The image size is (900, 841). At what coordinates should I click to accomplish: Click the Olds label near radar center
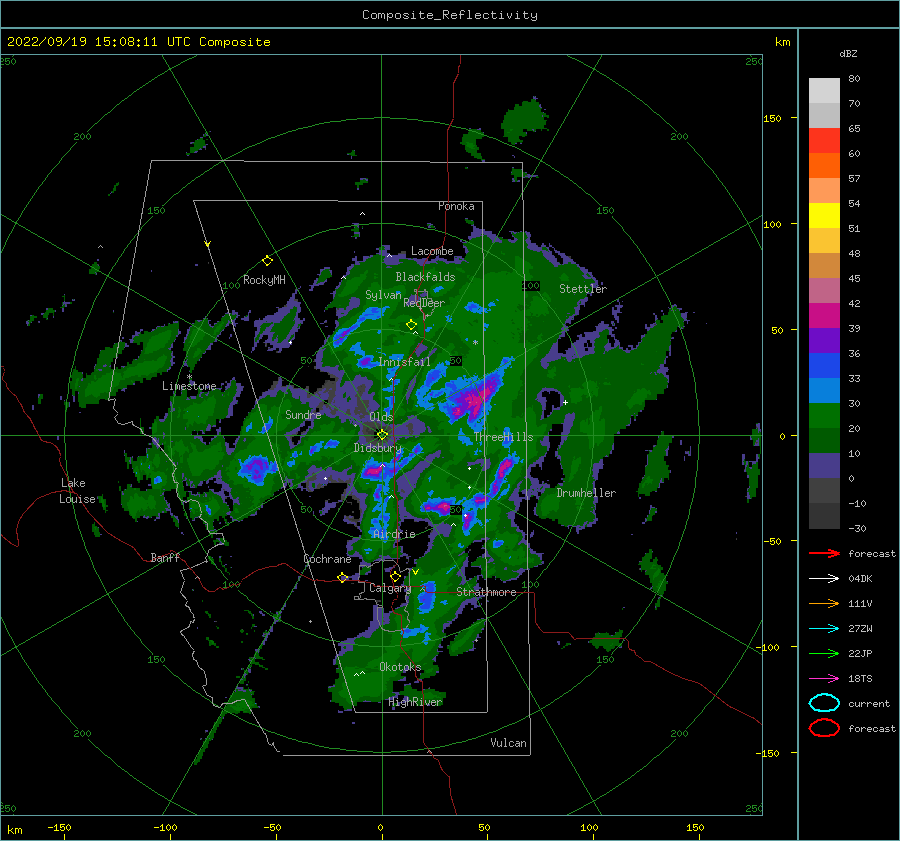[x=381, y=417]
